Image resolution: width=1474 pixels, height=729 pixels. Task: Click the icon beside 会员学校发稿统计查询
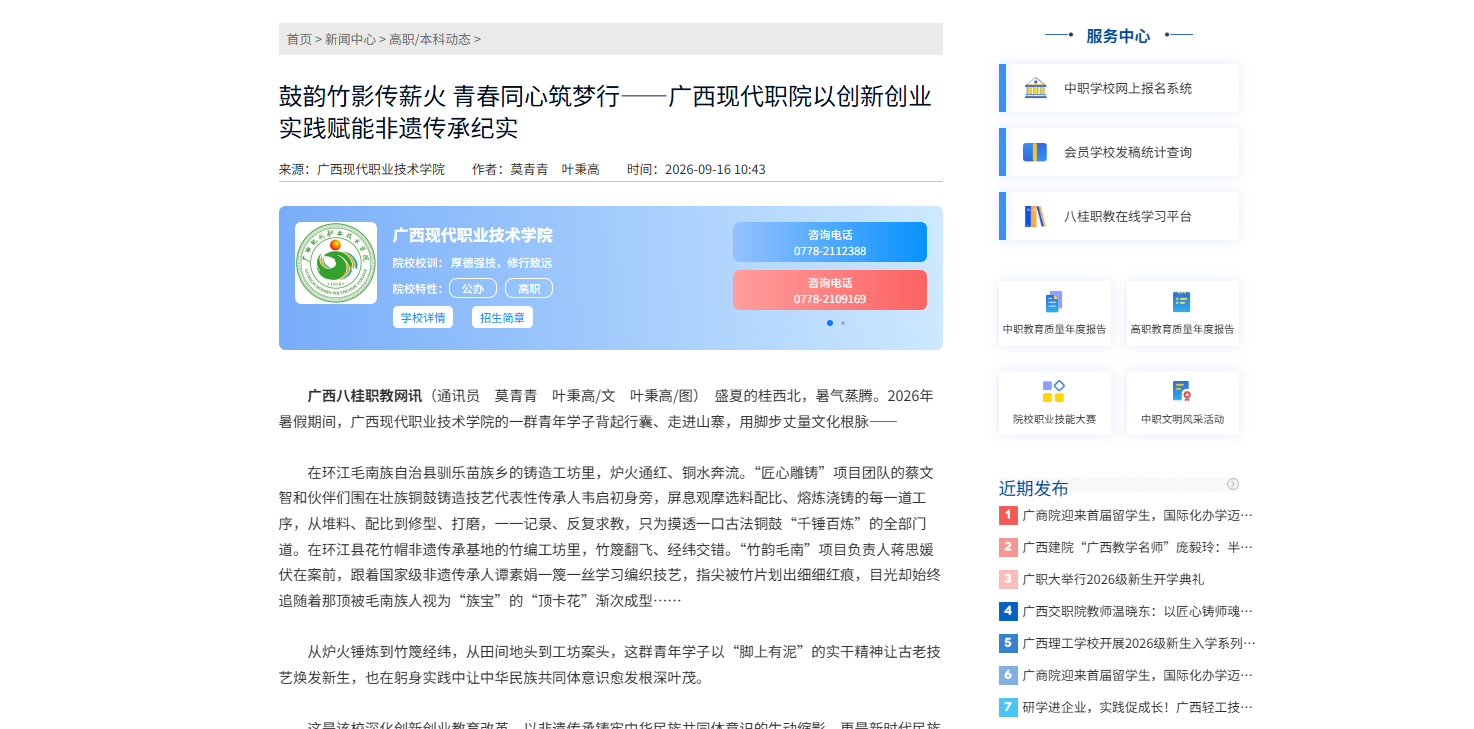pos(1035,152)
